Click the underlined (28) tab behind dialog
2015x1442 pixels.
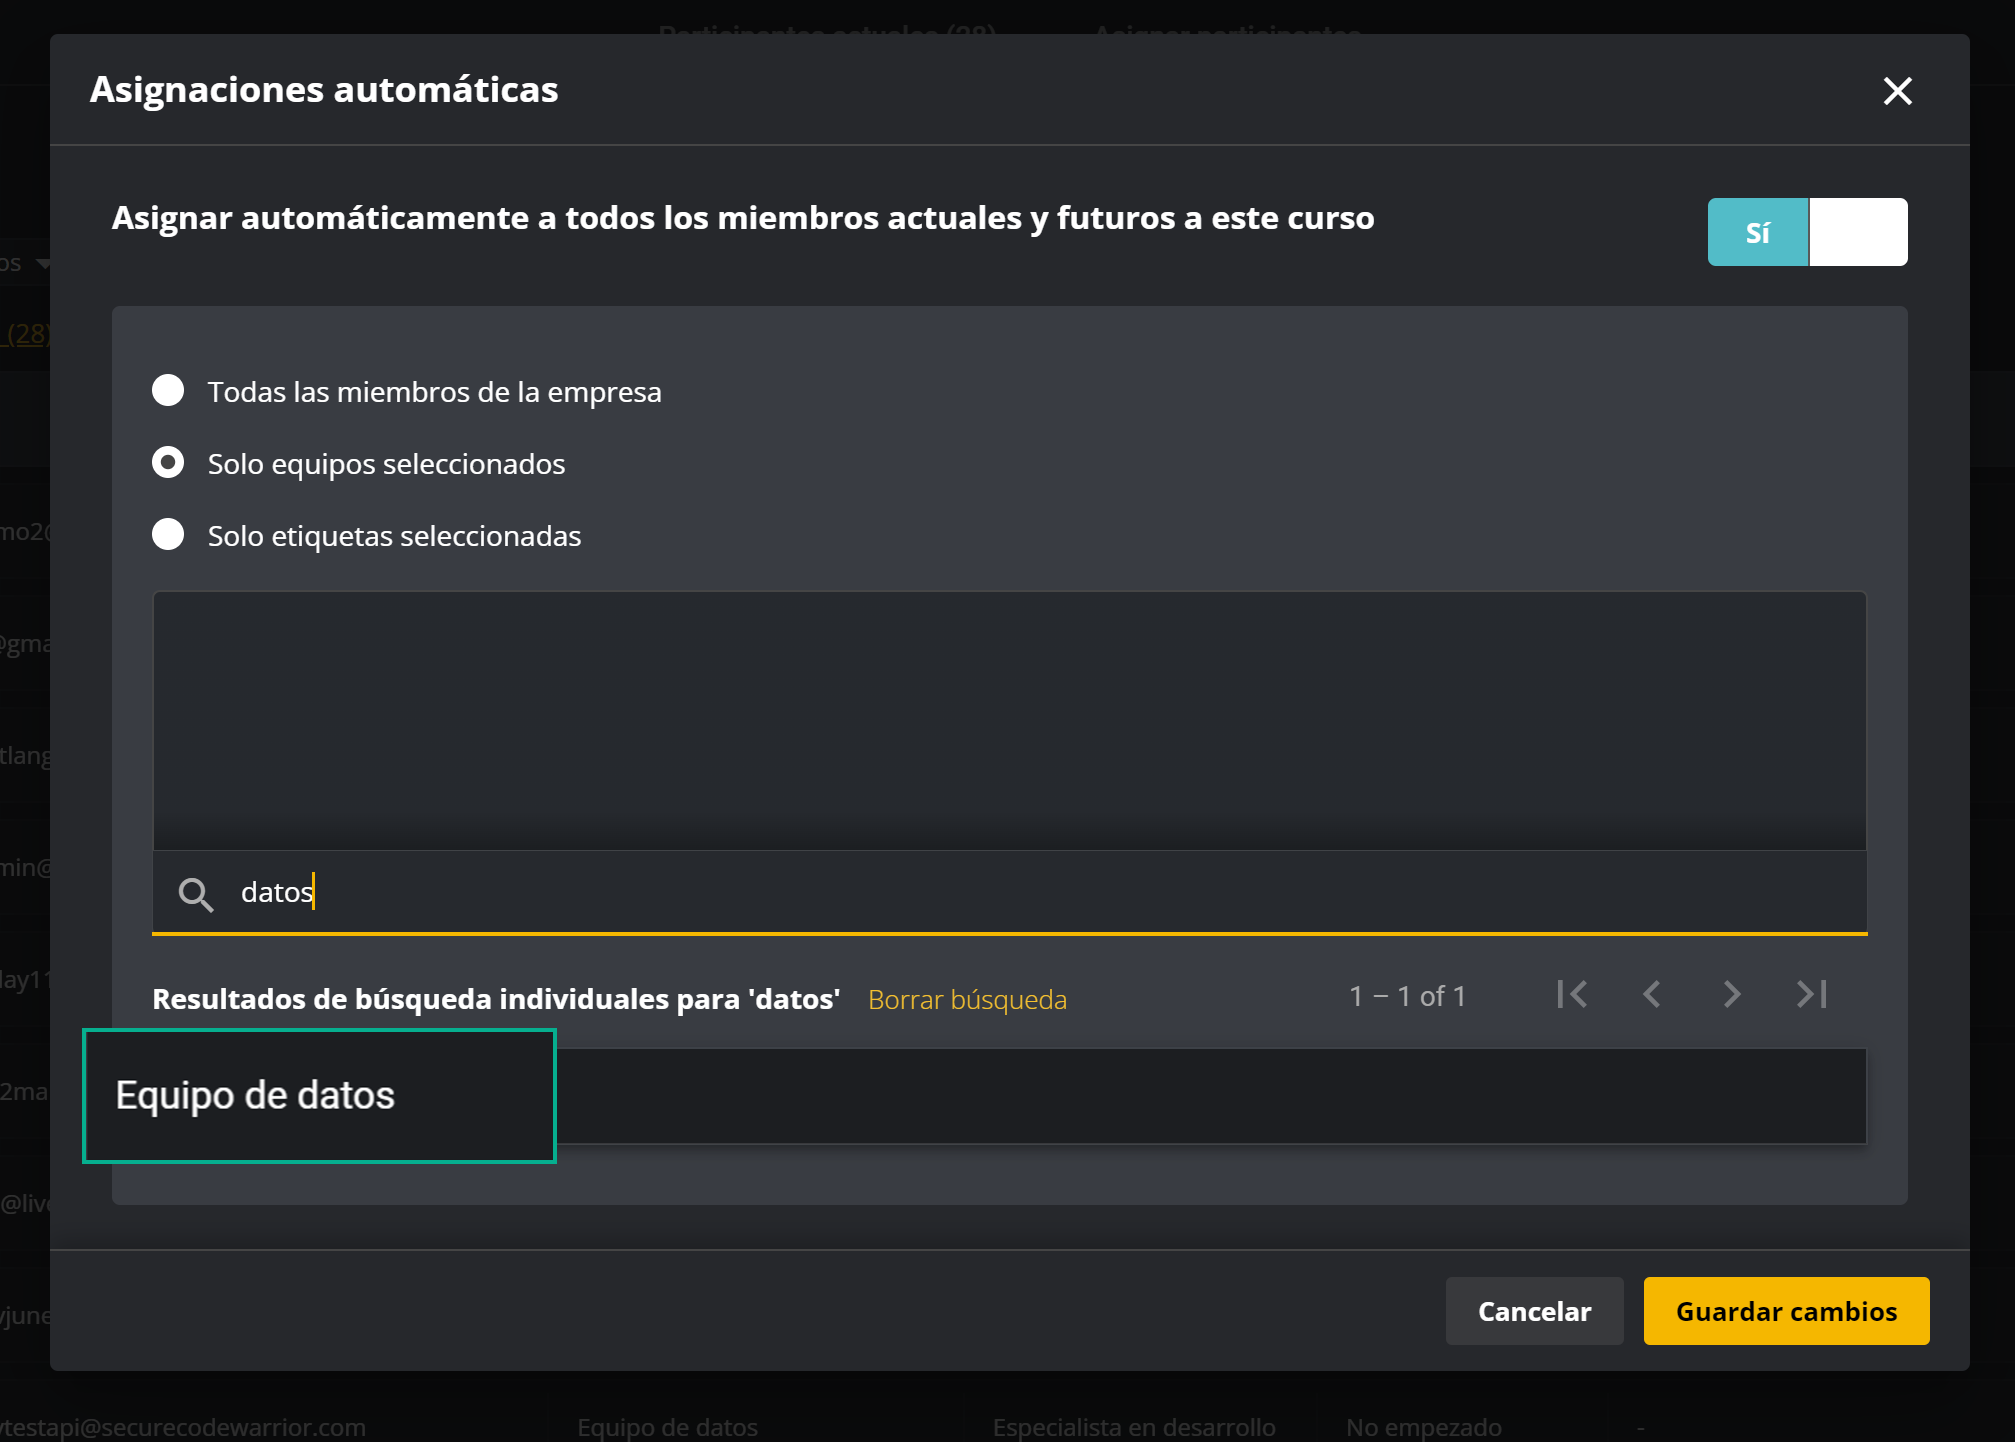(x=28, y=334)
